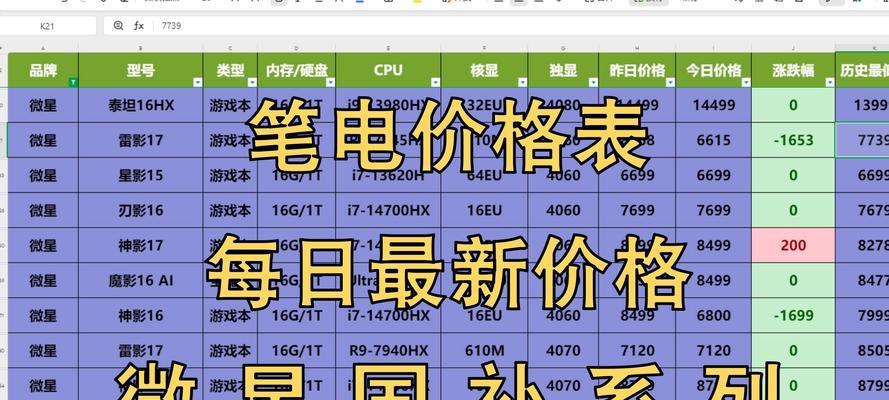Open the 核显 column filter dropdown
This screenshot has width=889, height=400.
click(x=522, y=83)
